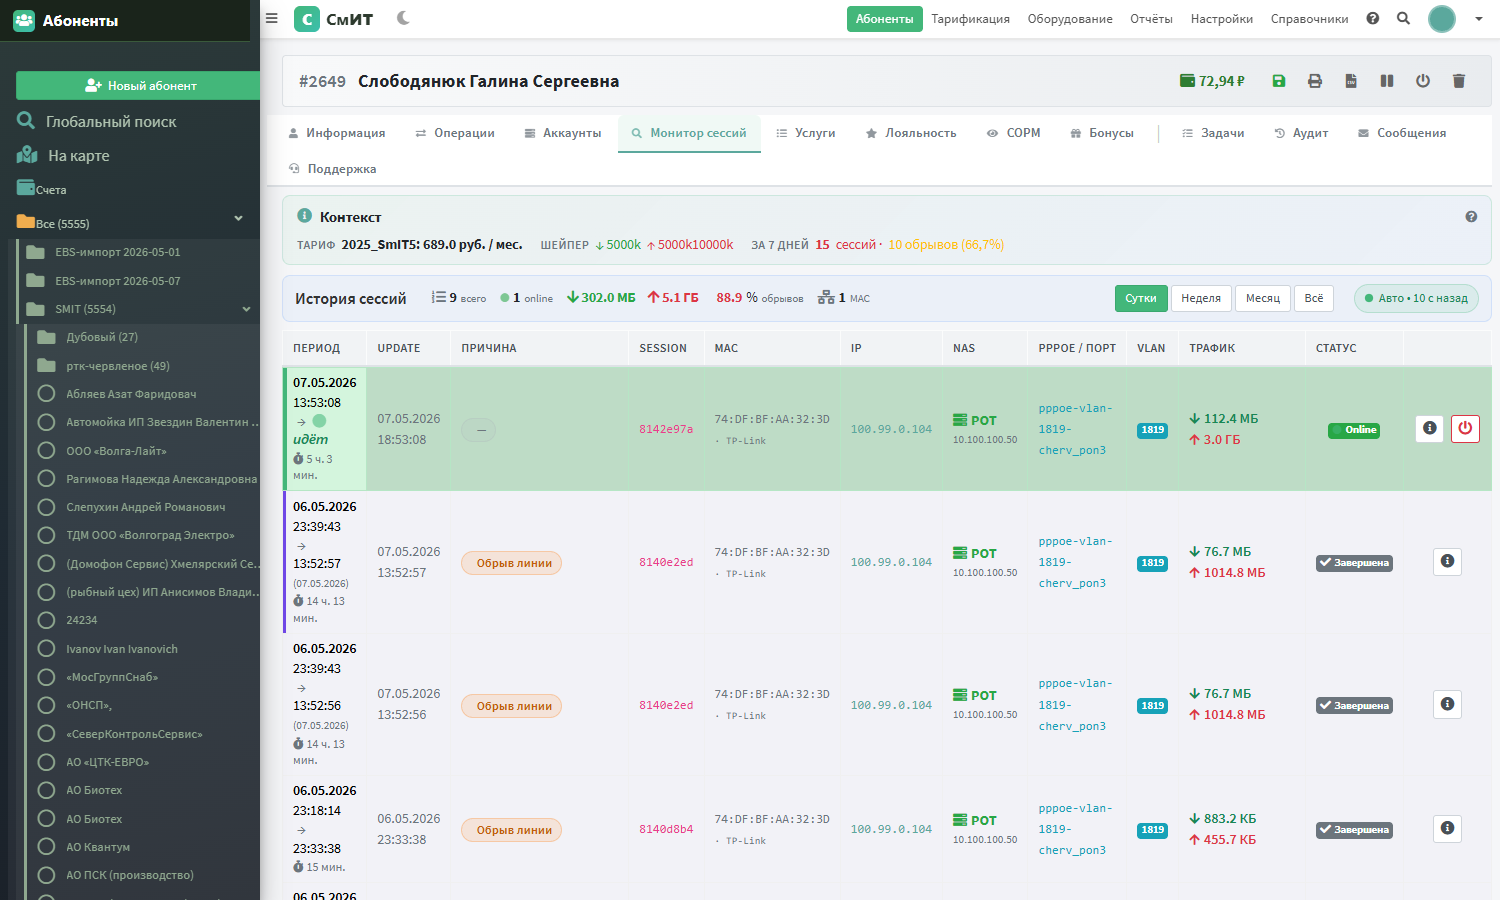Open the Бонусы tab

click(1102, 133)
